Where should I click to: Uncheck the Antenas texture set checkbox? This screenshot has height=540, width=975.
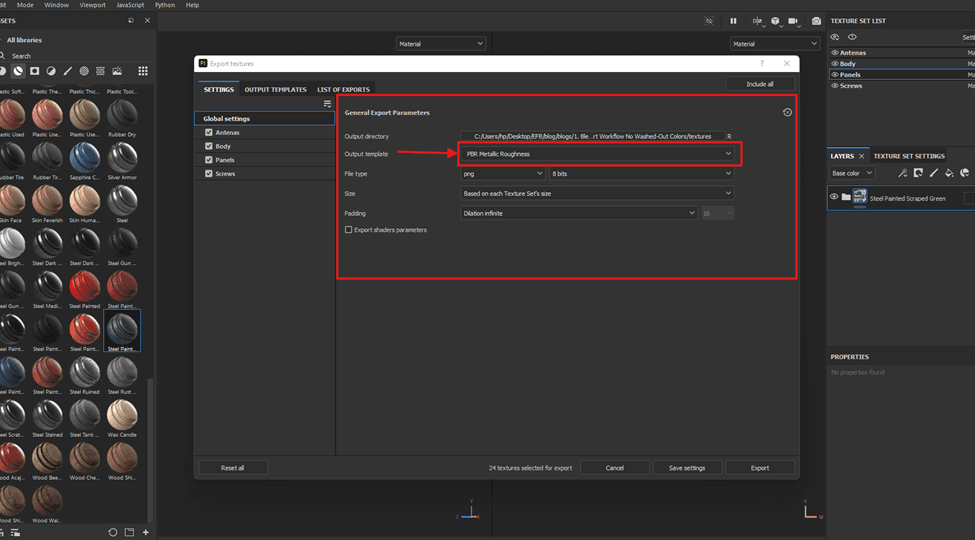click(209, 132)
